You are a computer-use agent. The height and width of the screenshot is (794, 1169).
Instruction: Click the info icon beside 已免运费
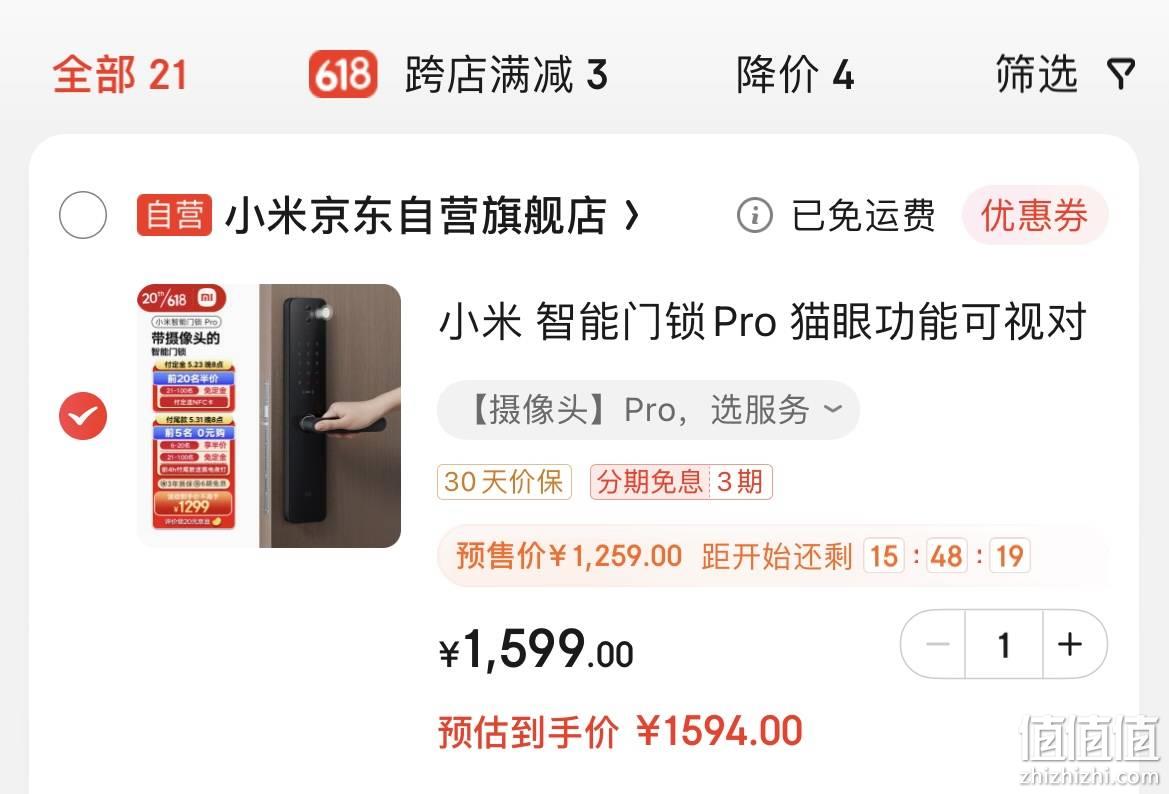point(754,215)
